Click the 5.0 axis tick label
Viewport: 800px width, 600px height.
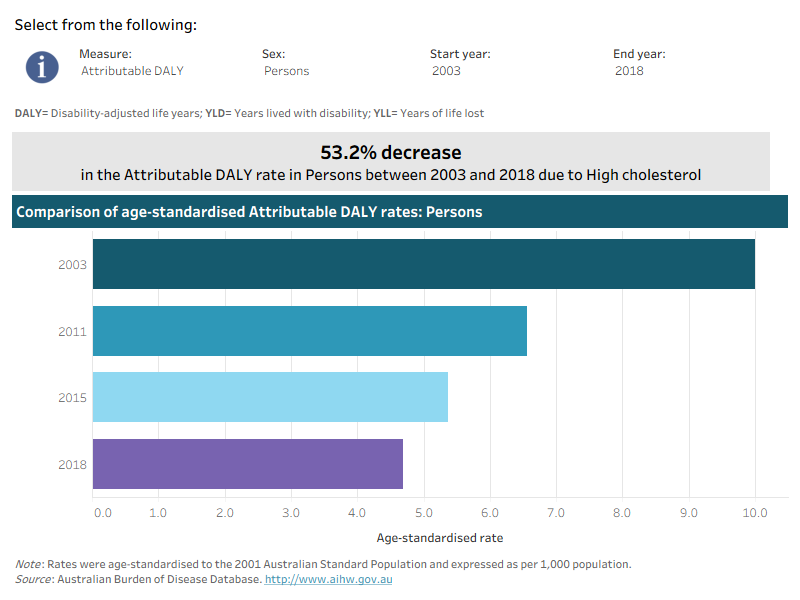(x=423, y=513)
